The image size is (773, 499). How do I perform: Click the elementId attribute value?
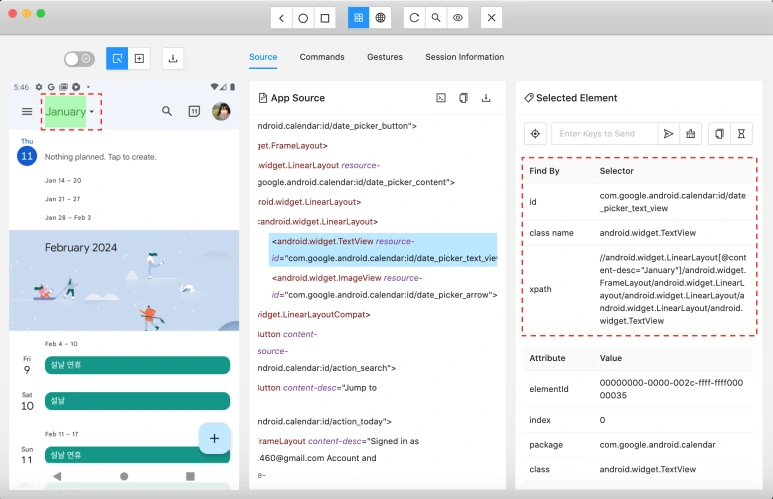671,389
